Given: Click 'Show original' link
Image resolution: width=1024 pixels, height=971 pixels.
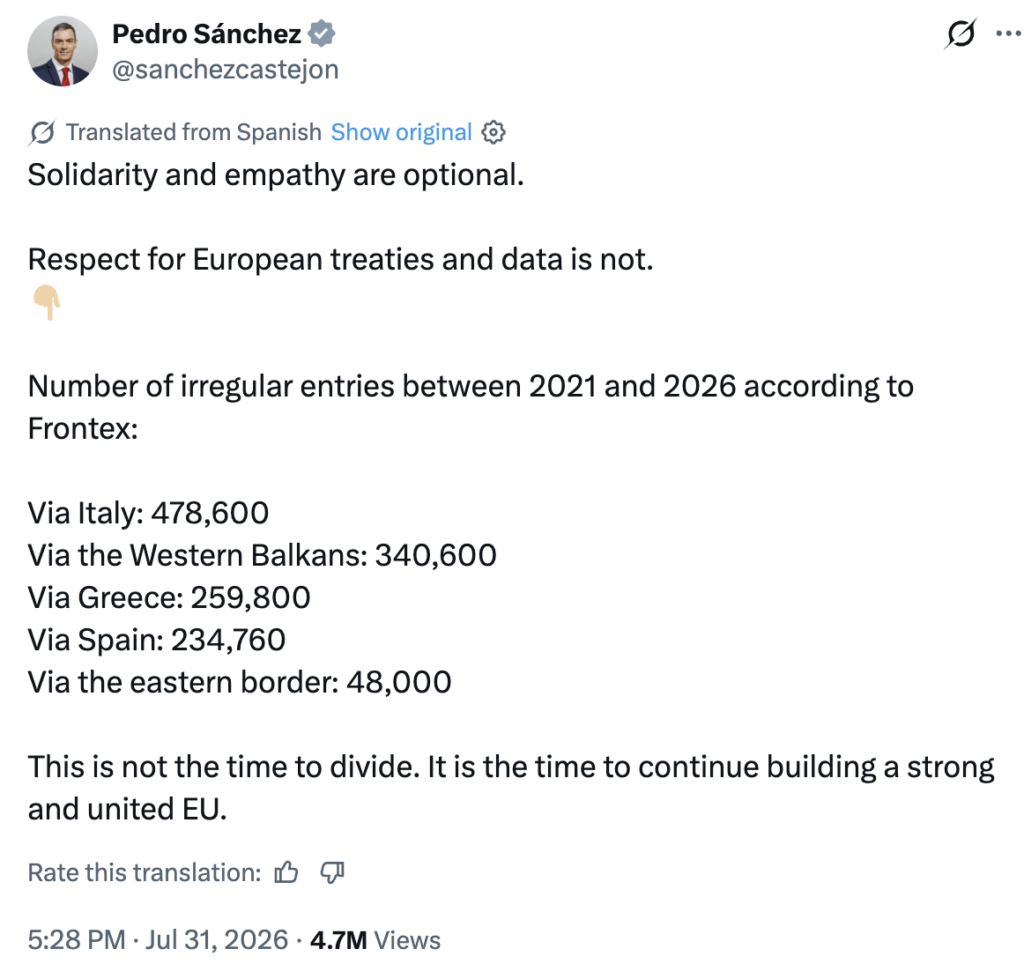Looking at the screenshot, I should [401, 133].
